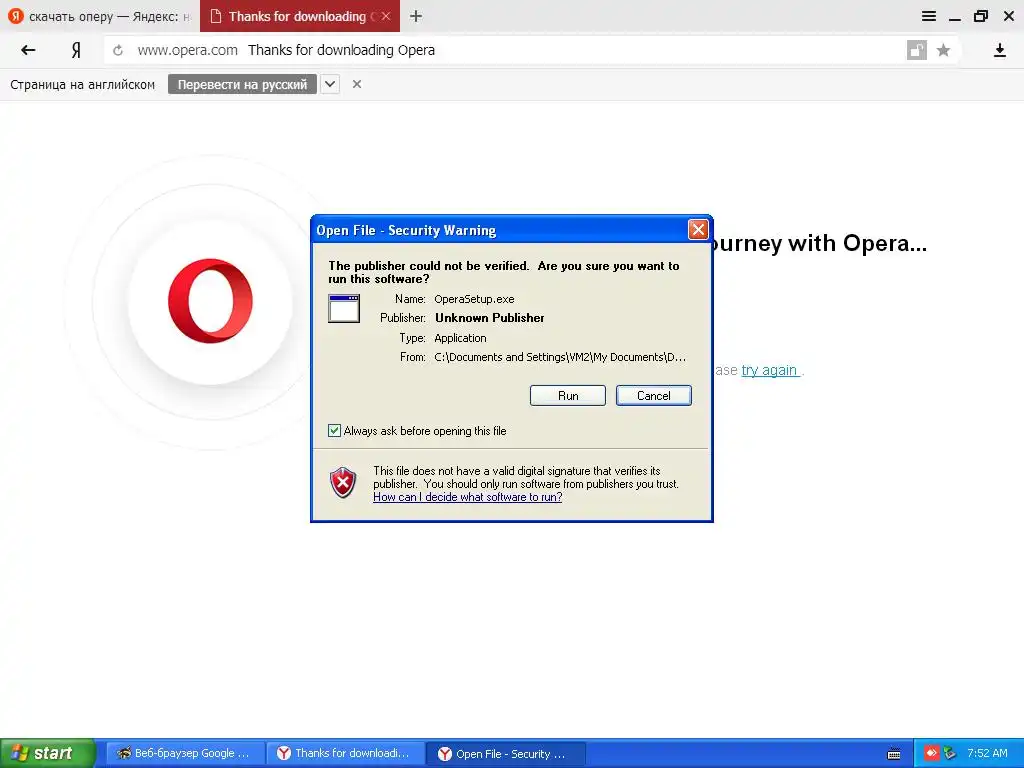The image size is (1024, 768).
Task: Click Run in the Security Warning dialog
Action: click(568, 396)
